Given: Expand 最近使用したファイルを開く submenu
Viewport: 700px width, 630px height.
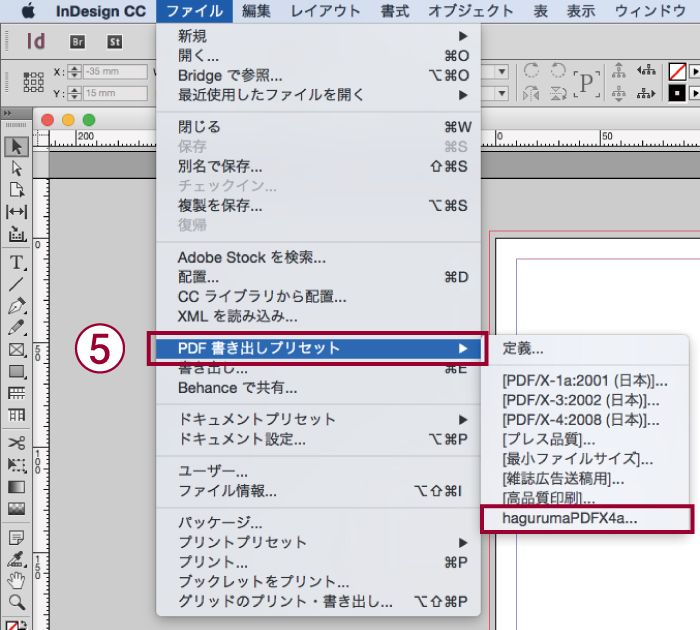Looking at the screenshot, I should [x=318, y=95].
